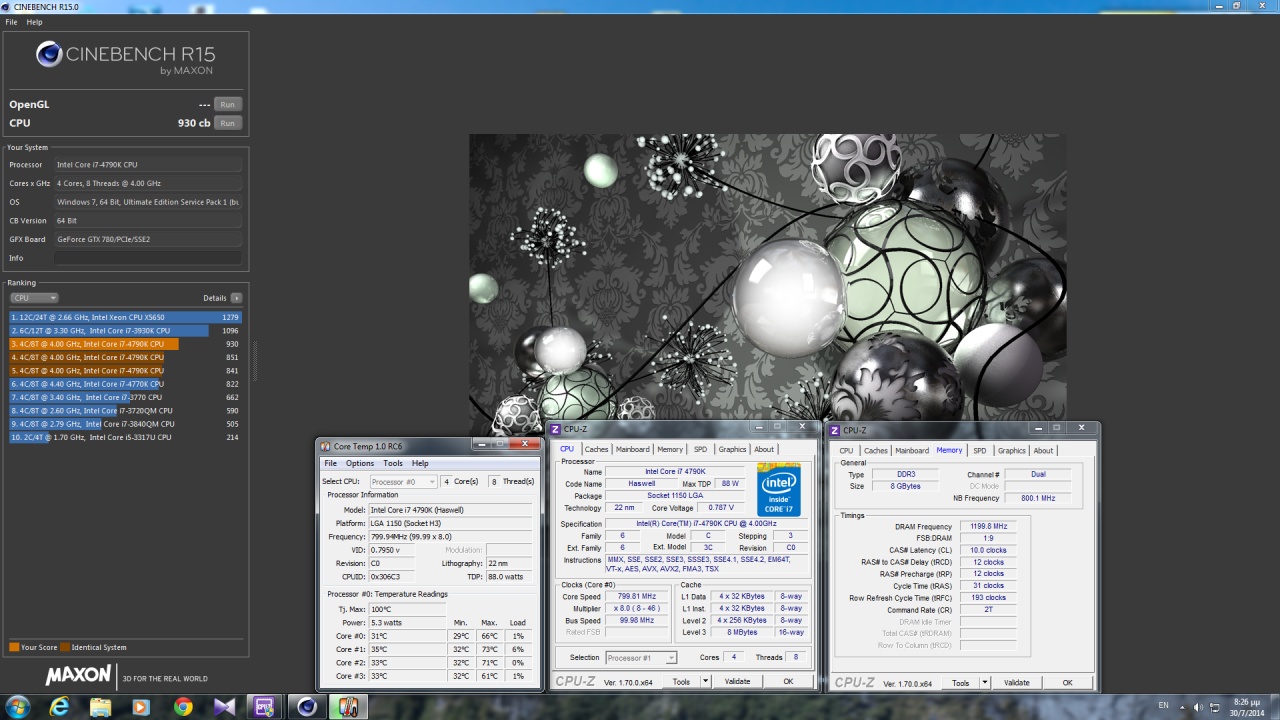Viewport: 1280px width, 720px height.
Task: Click the Cinebench icon in the title bar
Action: coord(7,6)
